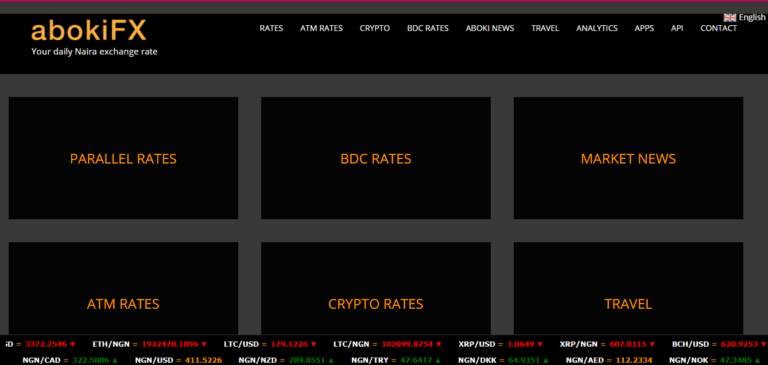Click the ETH/NGN ticker rate
Viewport: 768px width, 365px height.
(x=150, y=344)
